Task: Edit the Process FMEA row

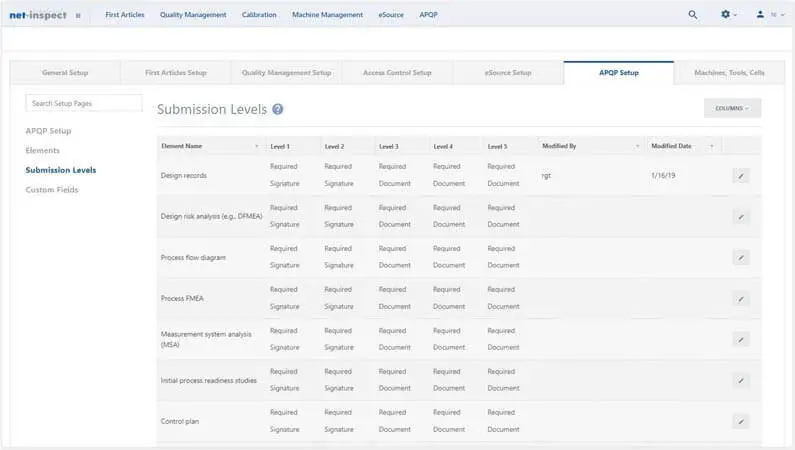Action: click(x=740, y=298)
